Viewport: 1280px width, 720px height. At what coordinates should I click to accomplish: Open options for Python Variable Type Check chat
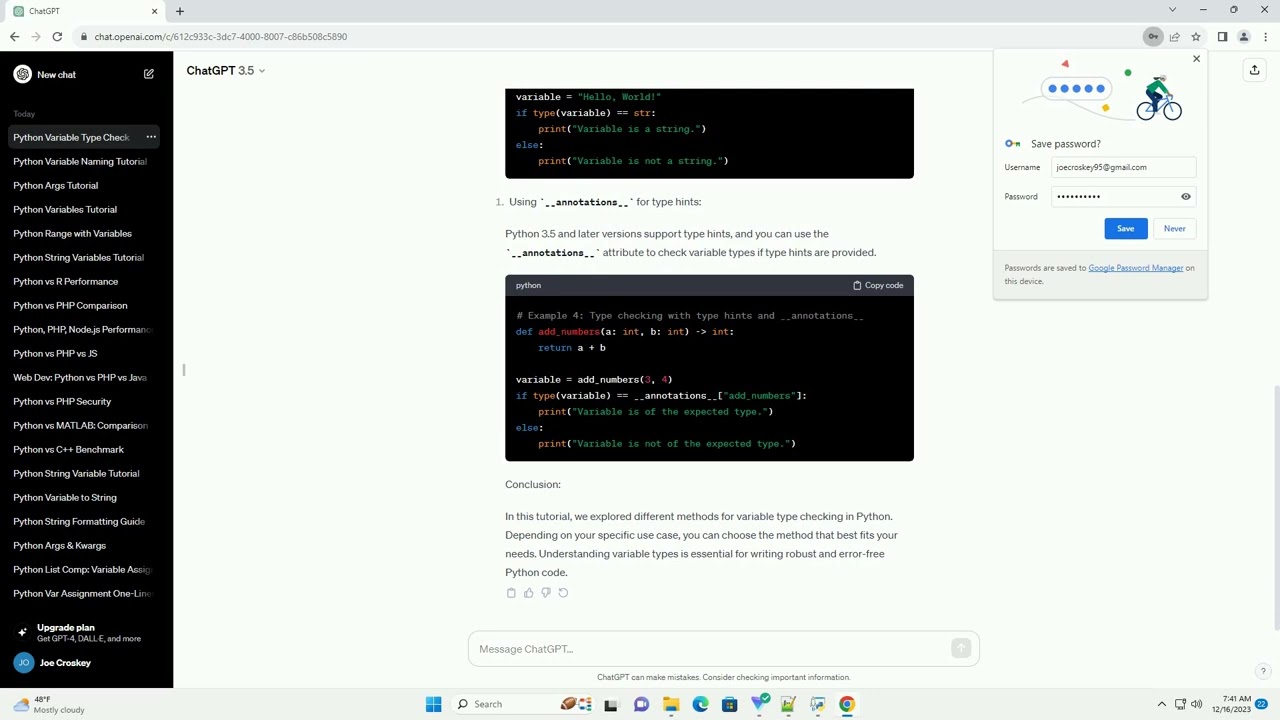click(x=151, y=137)
